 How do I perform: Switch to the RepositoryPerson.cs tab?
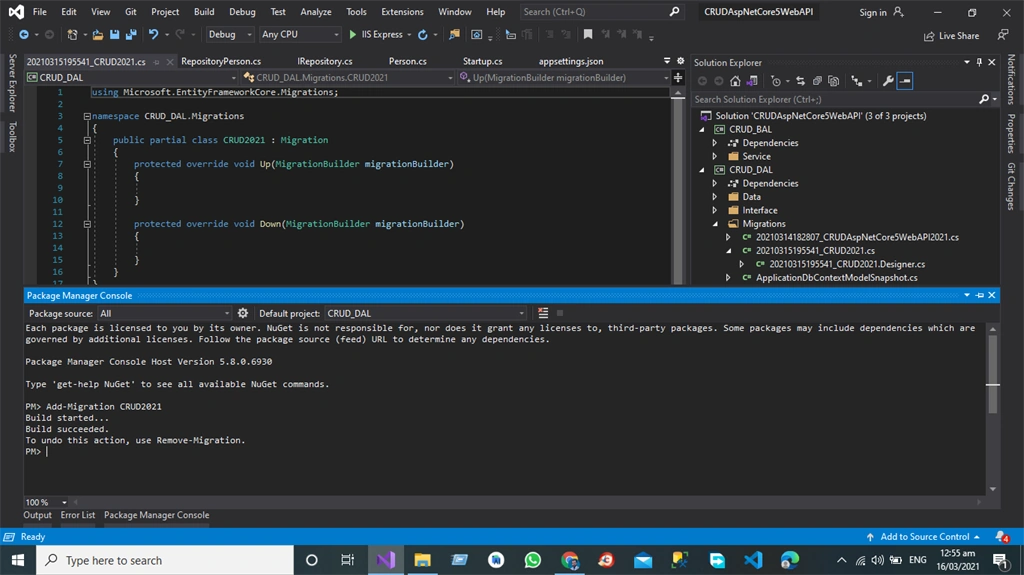pos(221,61)
